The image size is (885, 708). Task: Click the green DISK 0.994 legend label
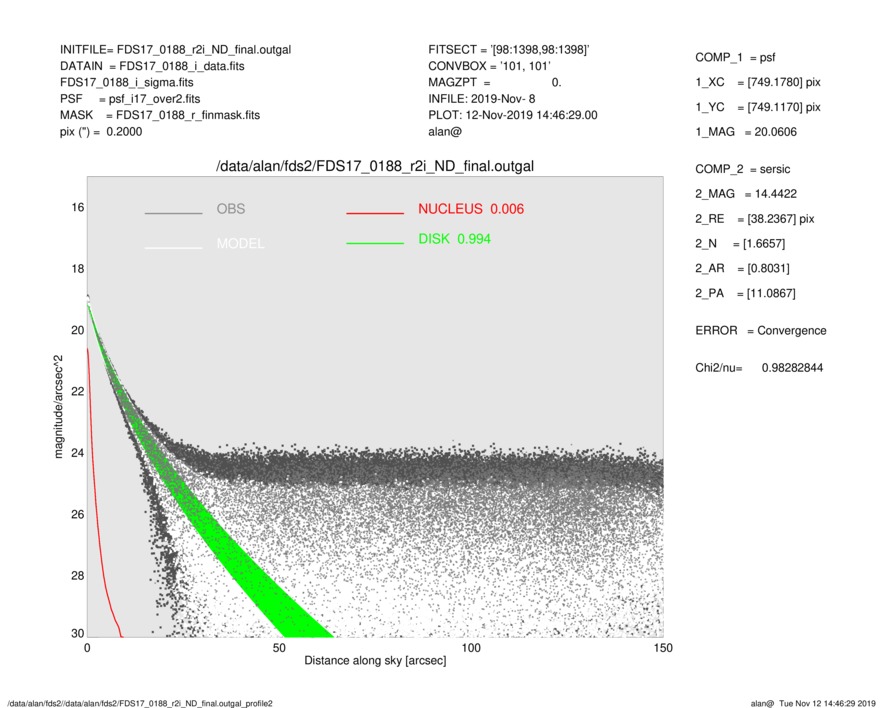454,239
